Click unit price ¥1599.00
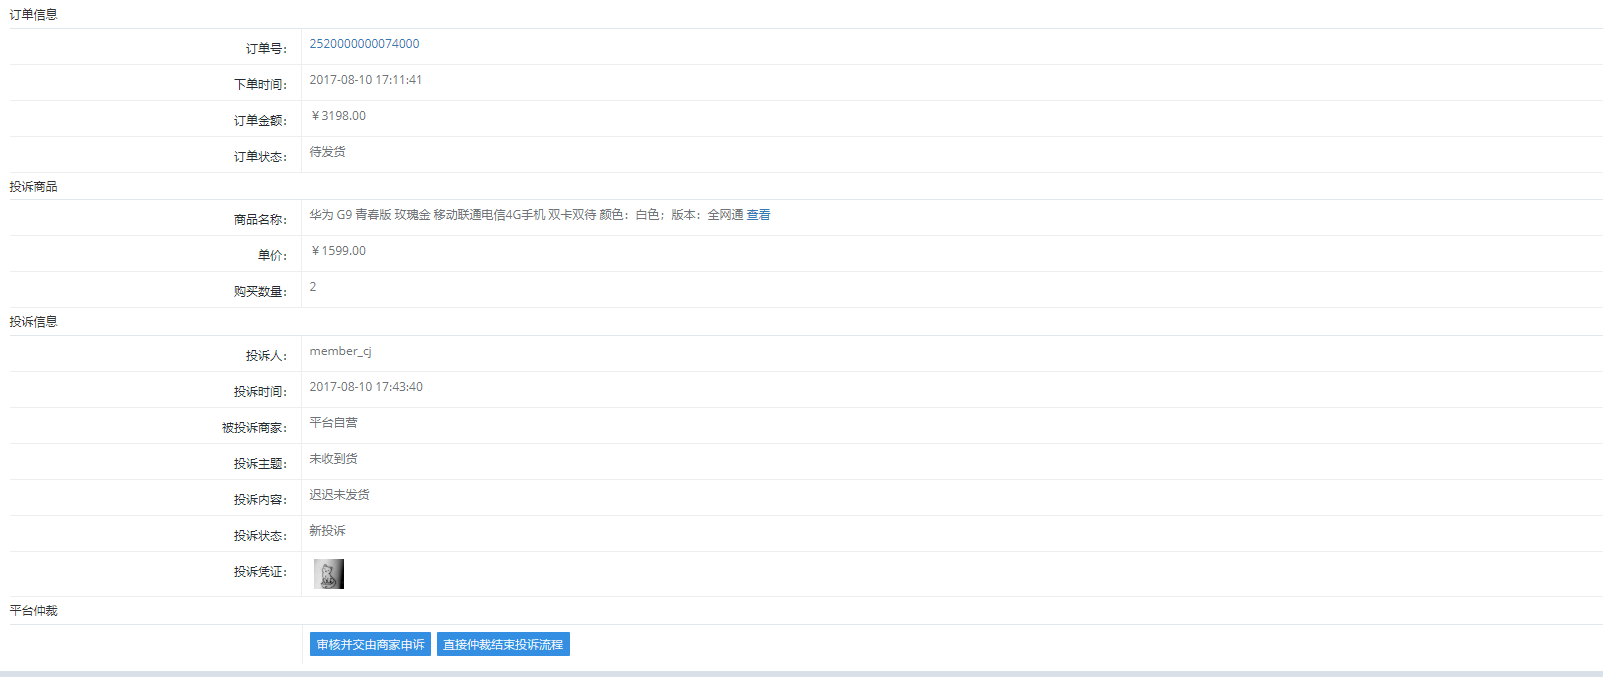 click(x=338, y=251)
